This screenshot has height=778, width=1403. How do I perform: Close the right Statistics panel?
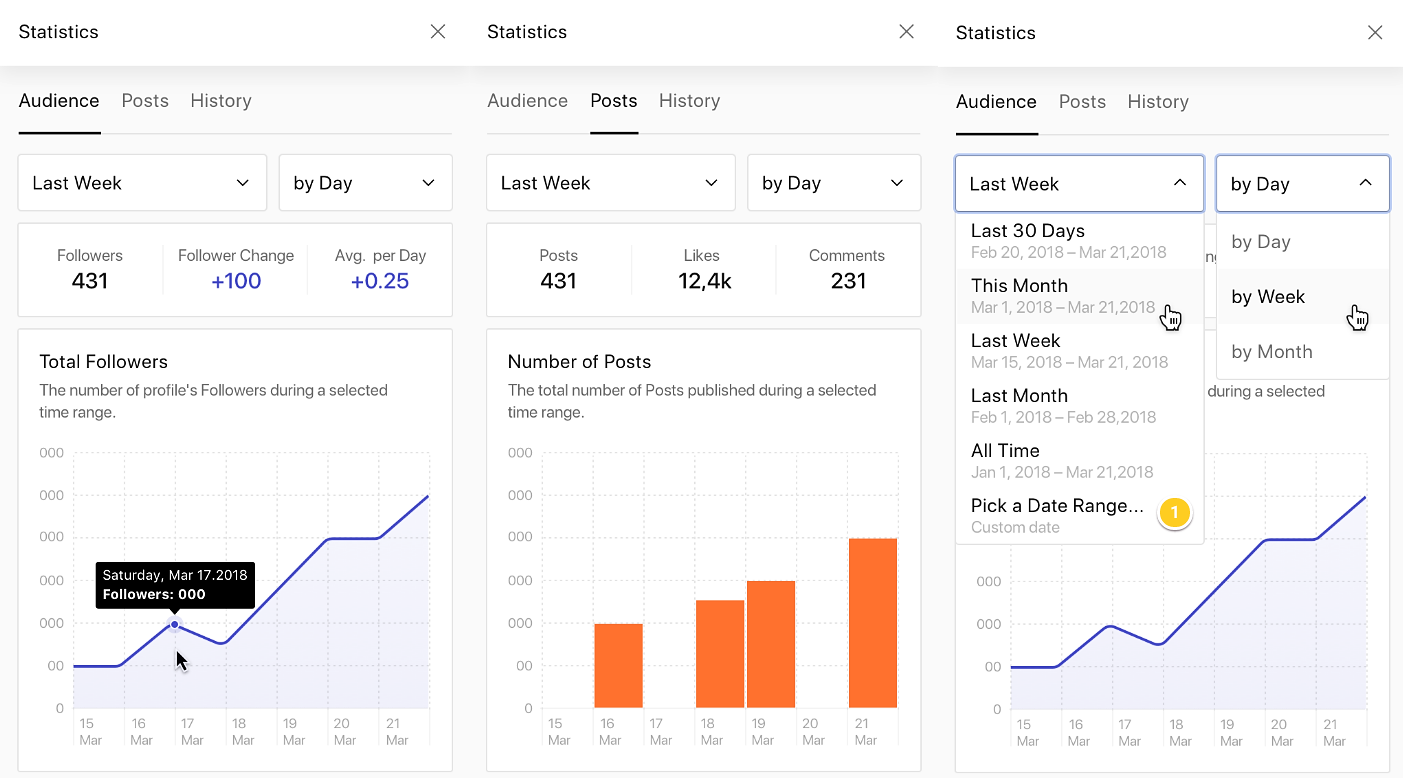1375,33
